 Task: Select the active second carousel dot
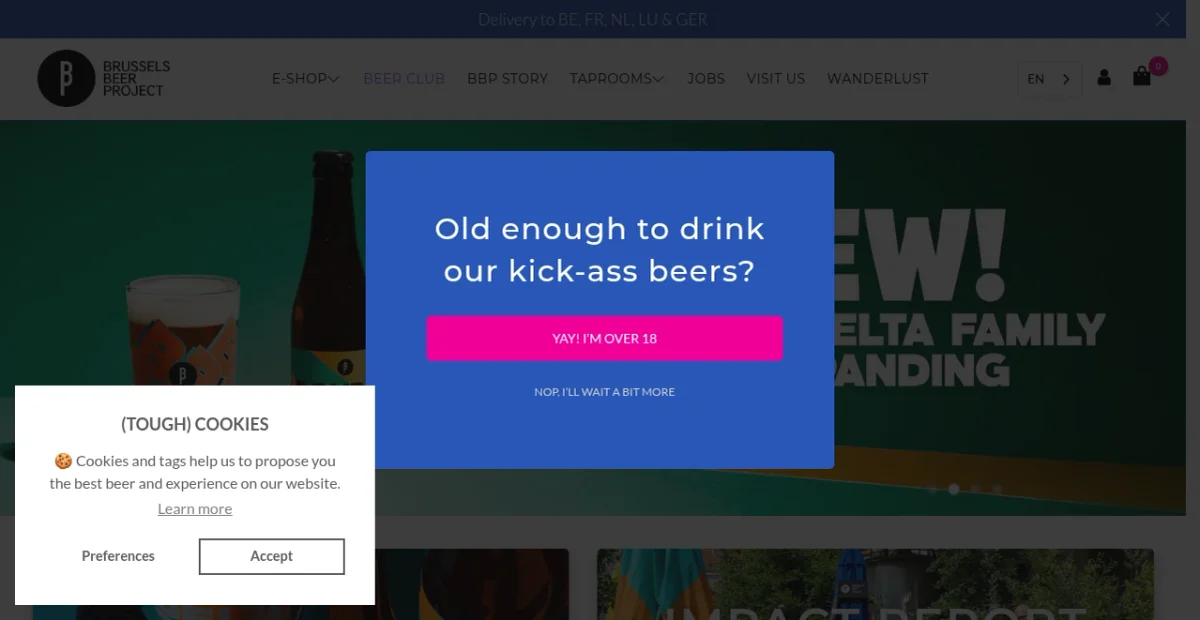[x=954, y=489]
